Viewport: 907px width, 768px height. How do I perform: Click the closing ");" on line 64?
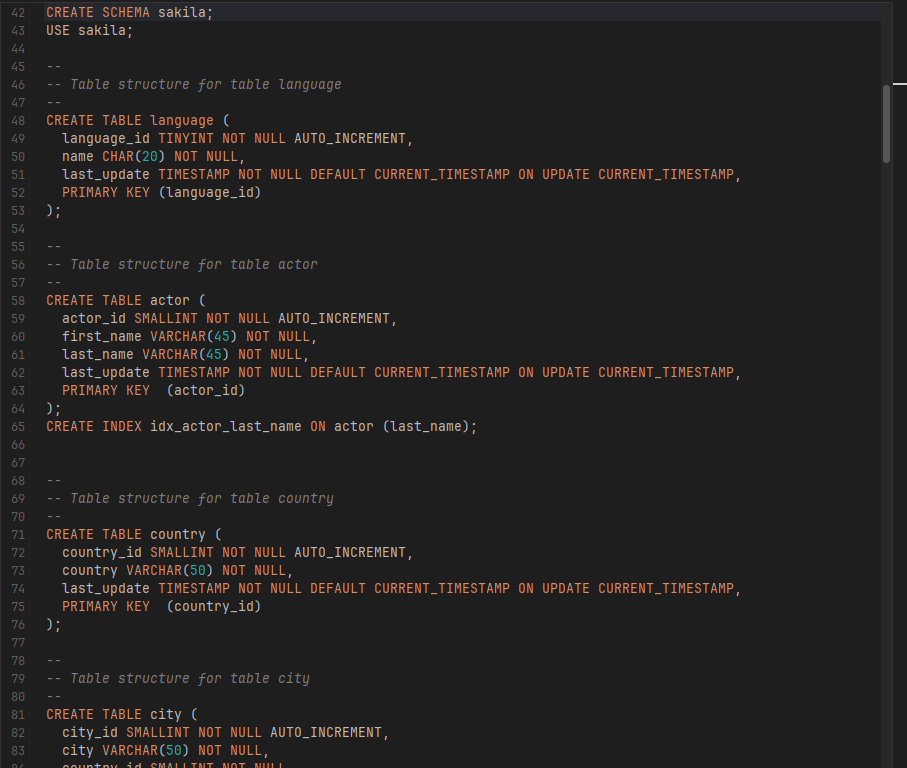click(53, 408)
